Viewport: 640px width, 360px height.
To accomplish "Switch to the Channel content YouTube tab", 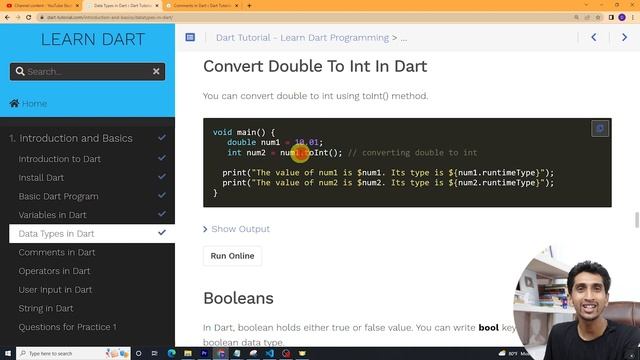I will (40, 6).
